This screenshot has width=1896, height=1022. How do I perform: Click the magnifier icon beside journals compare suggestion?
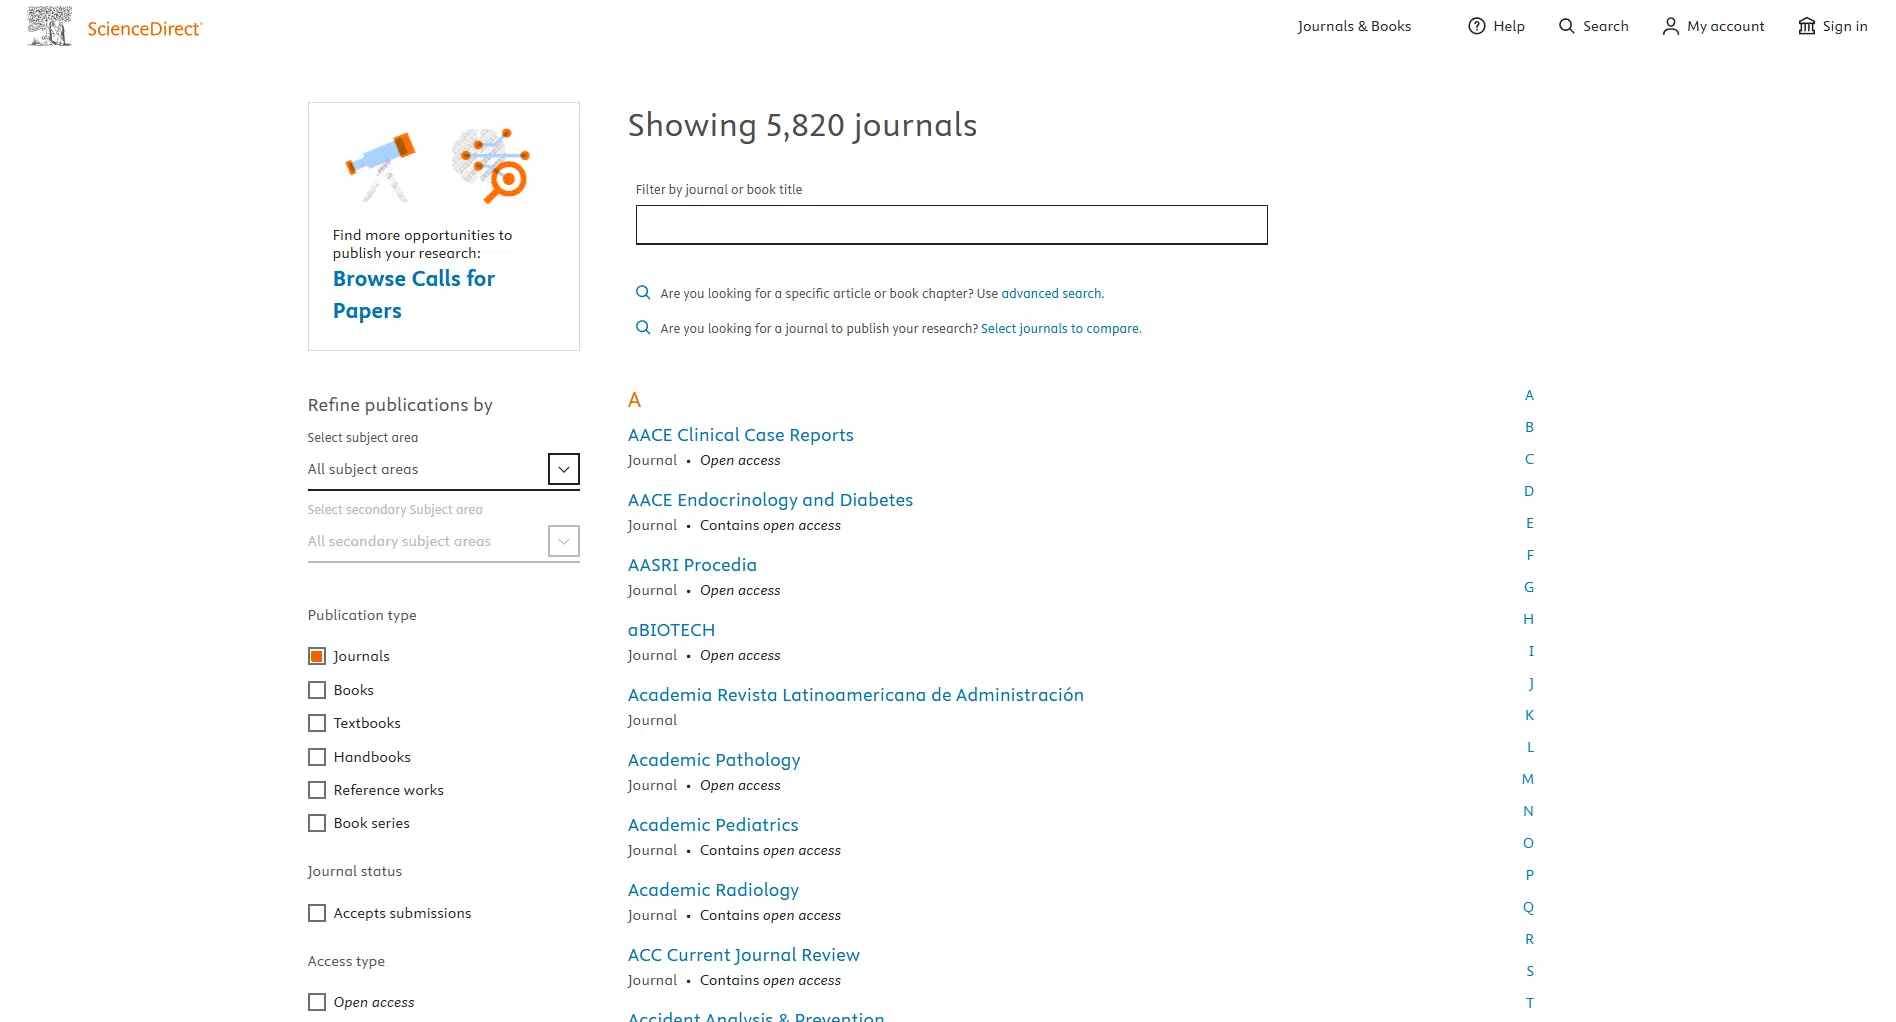(643, 327)
